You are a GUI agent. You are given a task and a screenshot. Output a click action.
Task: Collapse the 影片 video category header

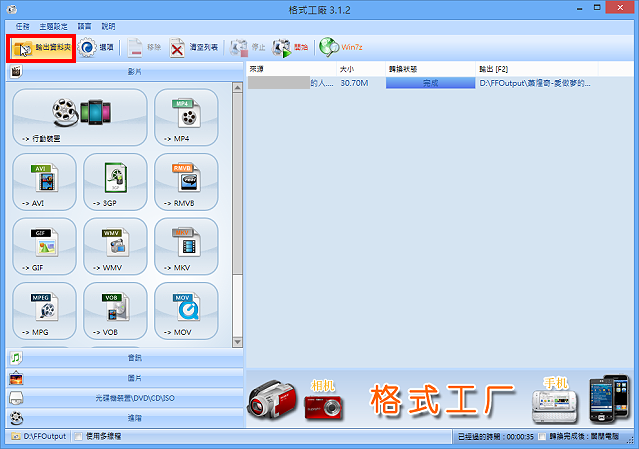pos(125,72)
